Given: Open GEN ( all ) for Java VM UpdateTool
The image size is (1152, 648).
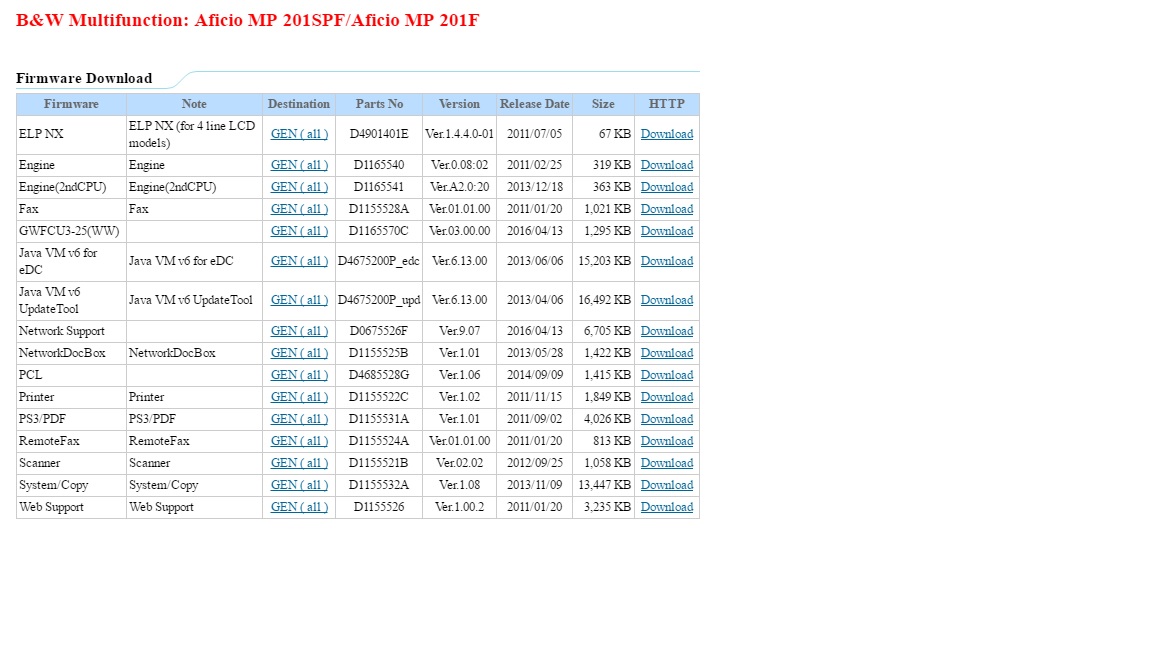Looking at the screenshot, I should [299, 300].
